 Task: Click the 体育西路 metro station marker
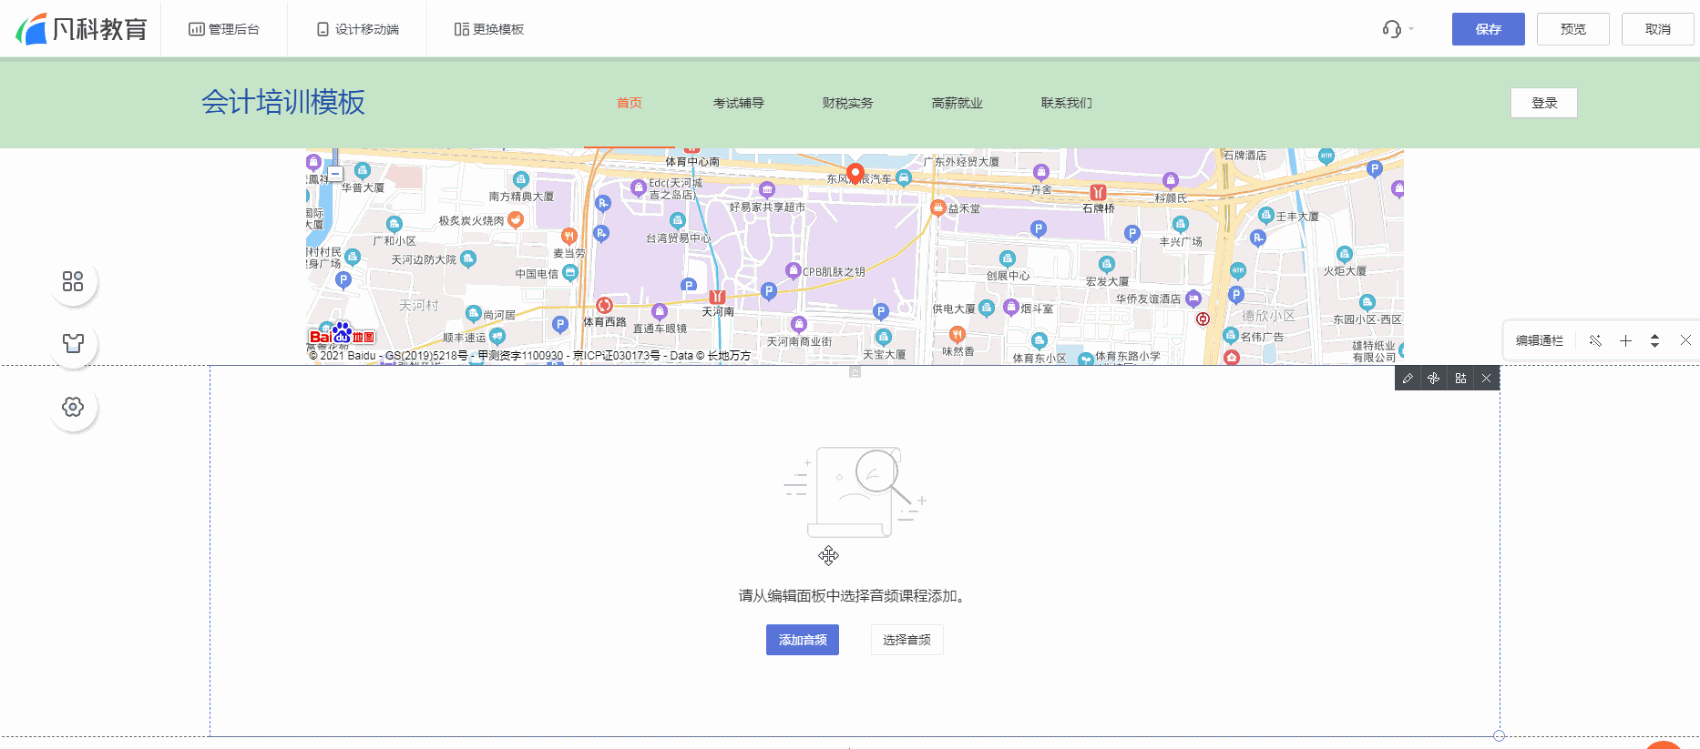pos(604,306)
